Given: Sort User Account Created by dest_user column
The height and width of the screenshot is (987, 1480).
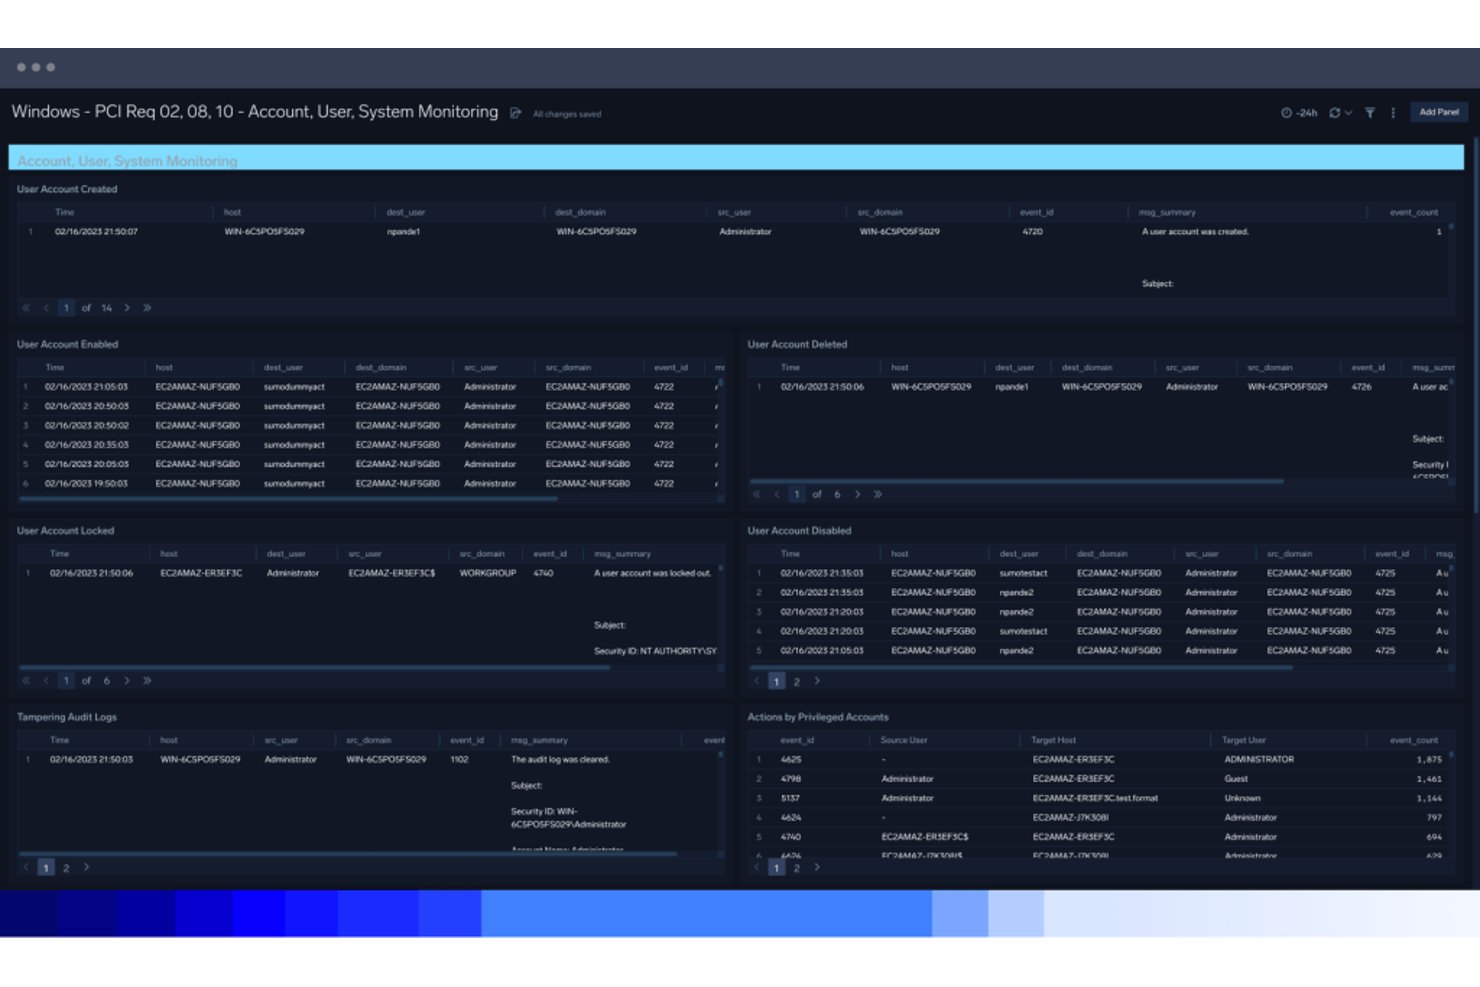Looking at the screenshot, I should pyautogui.click(x=406, y=212).
